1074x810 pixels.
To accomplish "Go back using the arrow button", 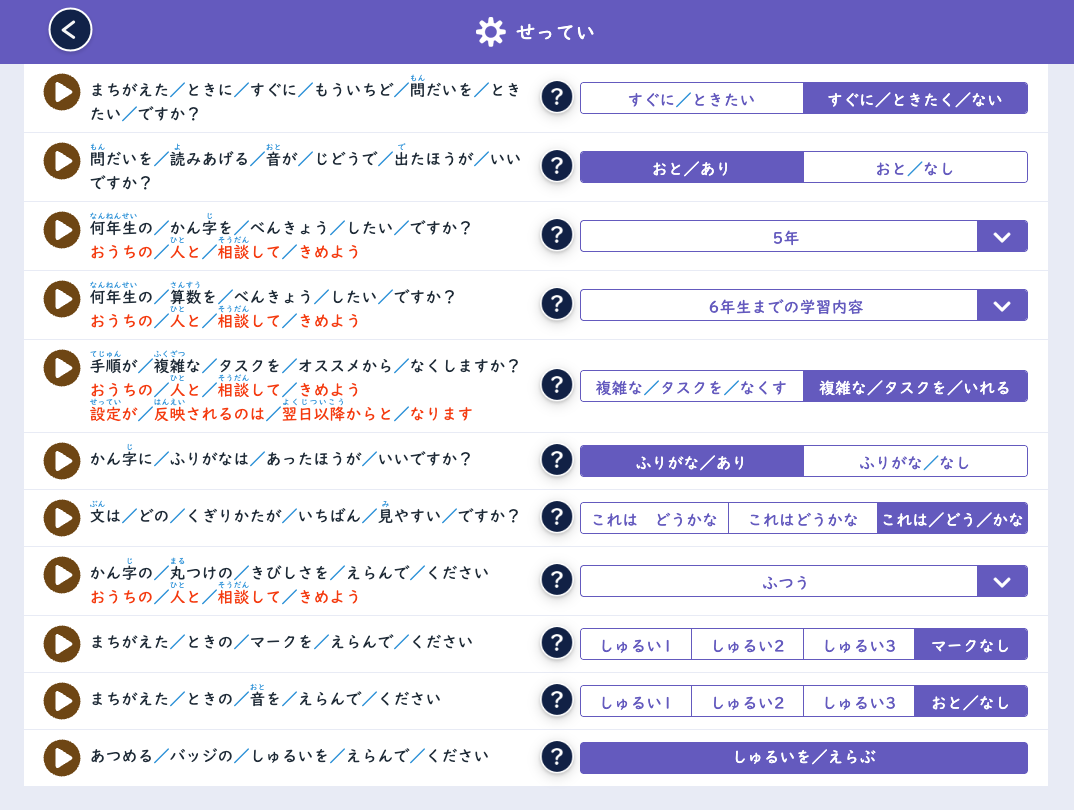I will (70, 30).
